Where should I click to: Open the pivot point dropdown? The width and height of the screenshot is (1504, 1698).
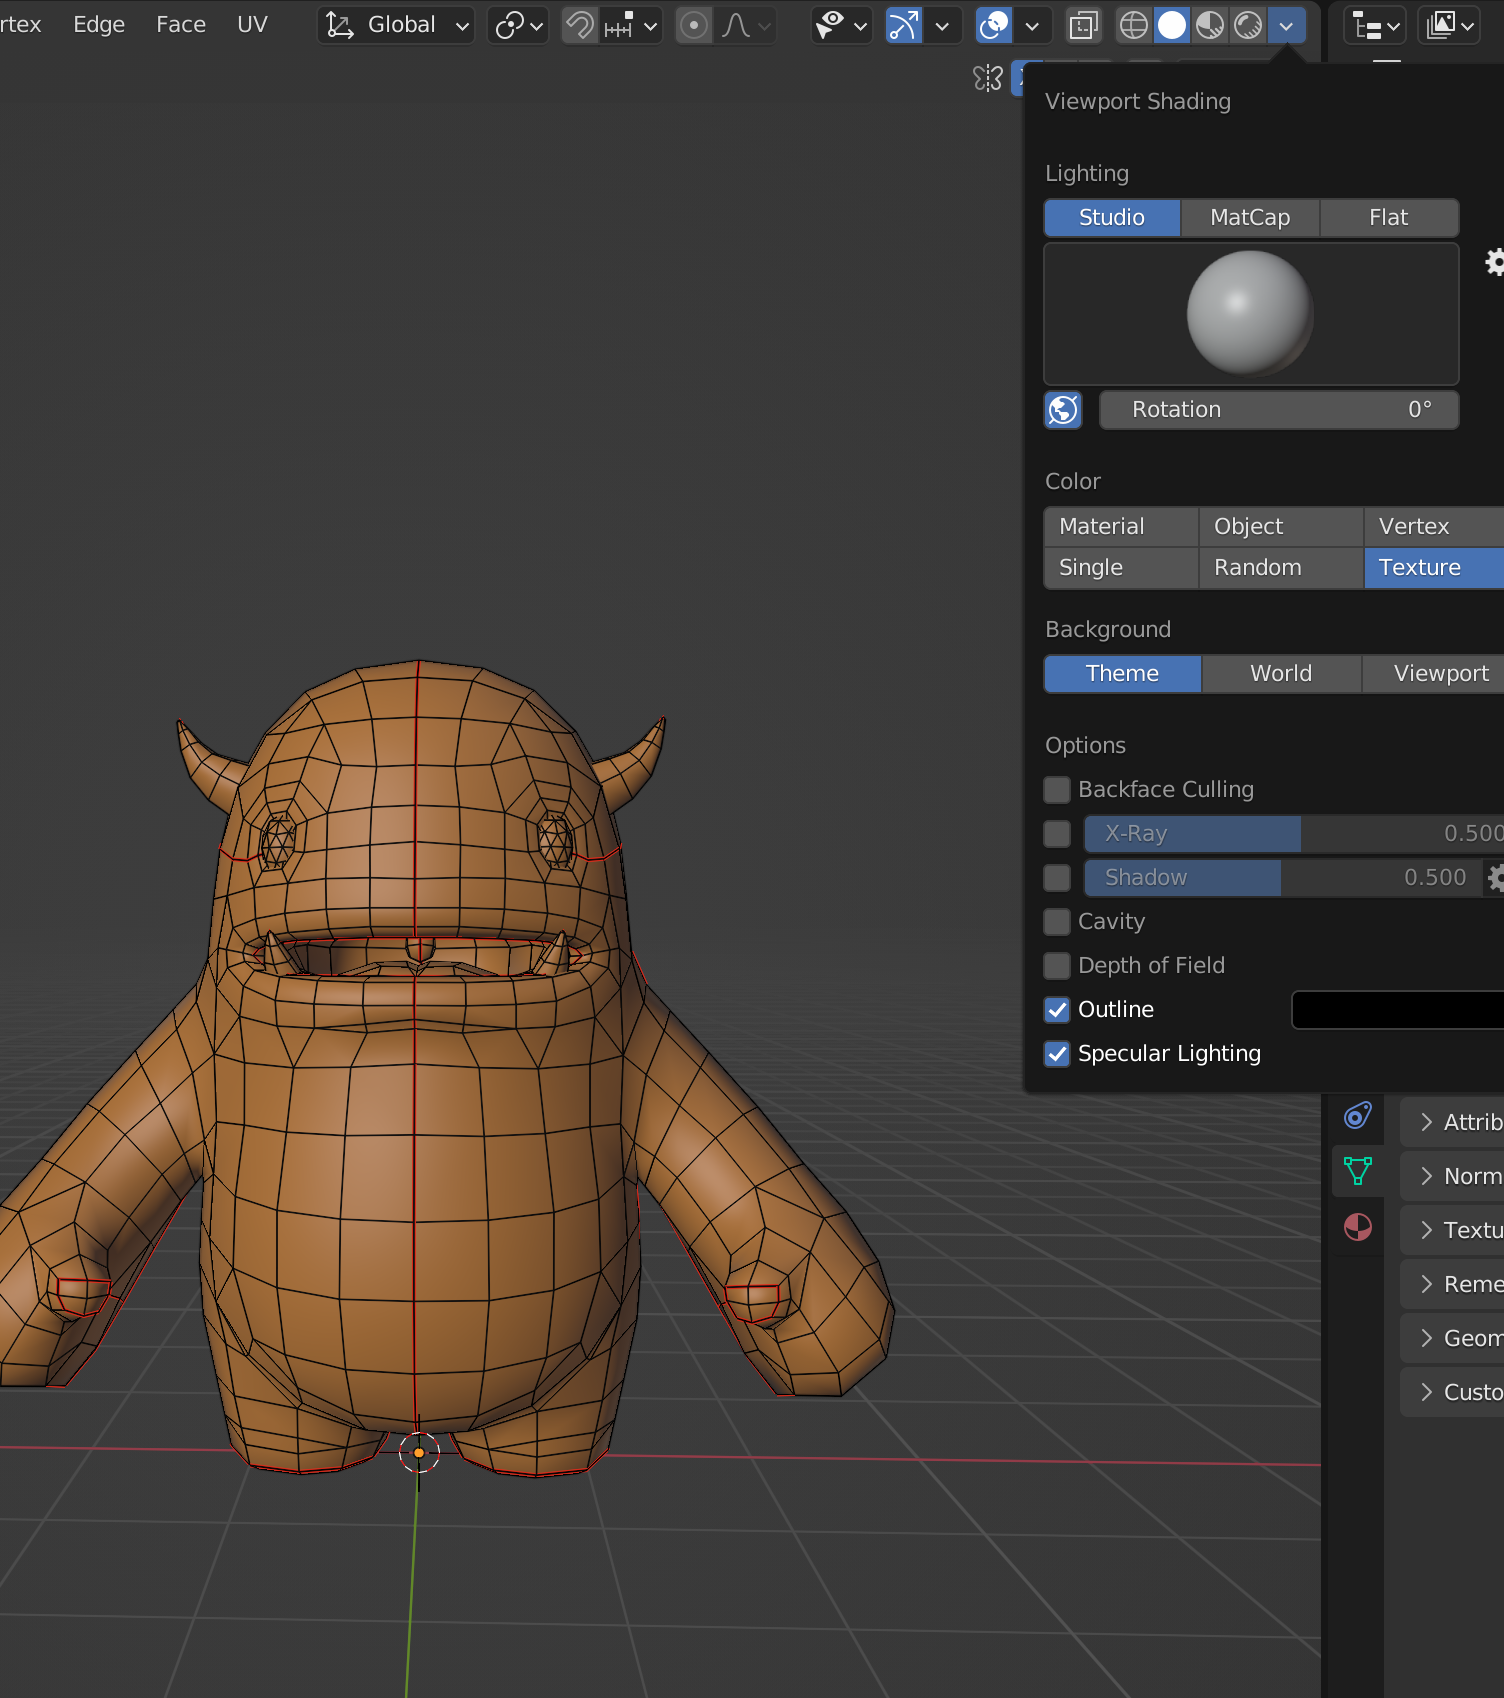pyautogui.click(x=518, y=25)
